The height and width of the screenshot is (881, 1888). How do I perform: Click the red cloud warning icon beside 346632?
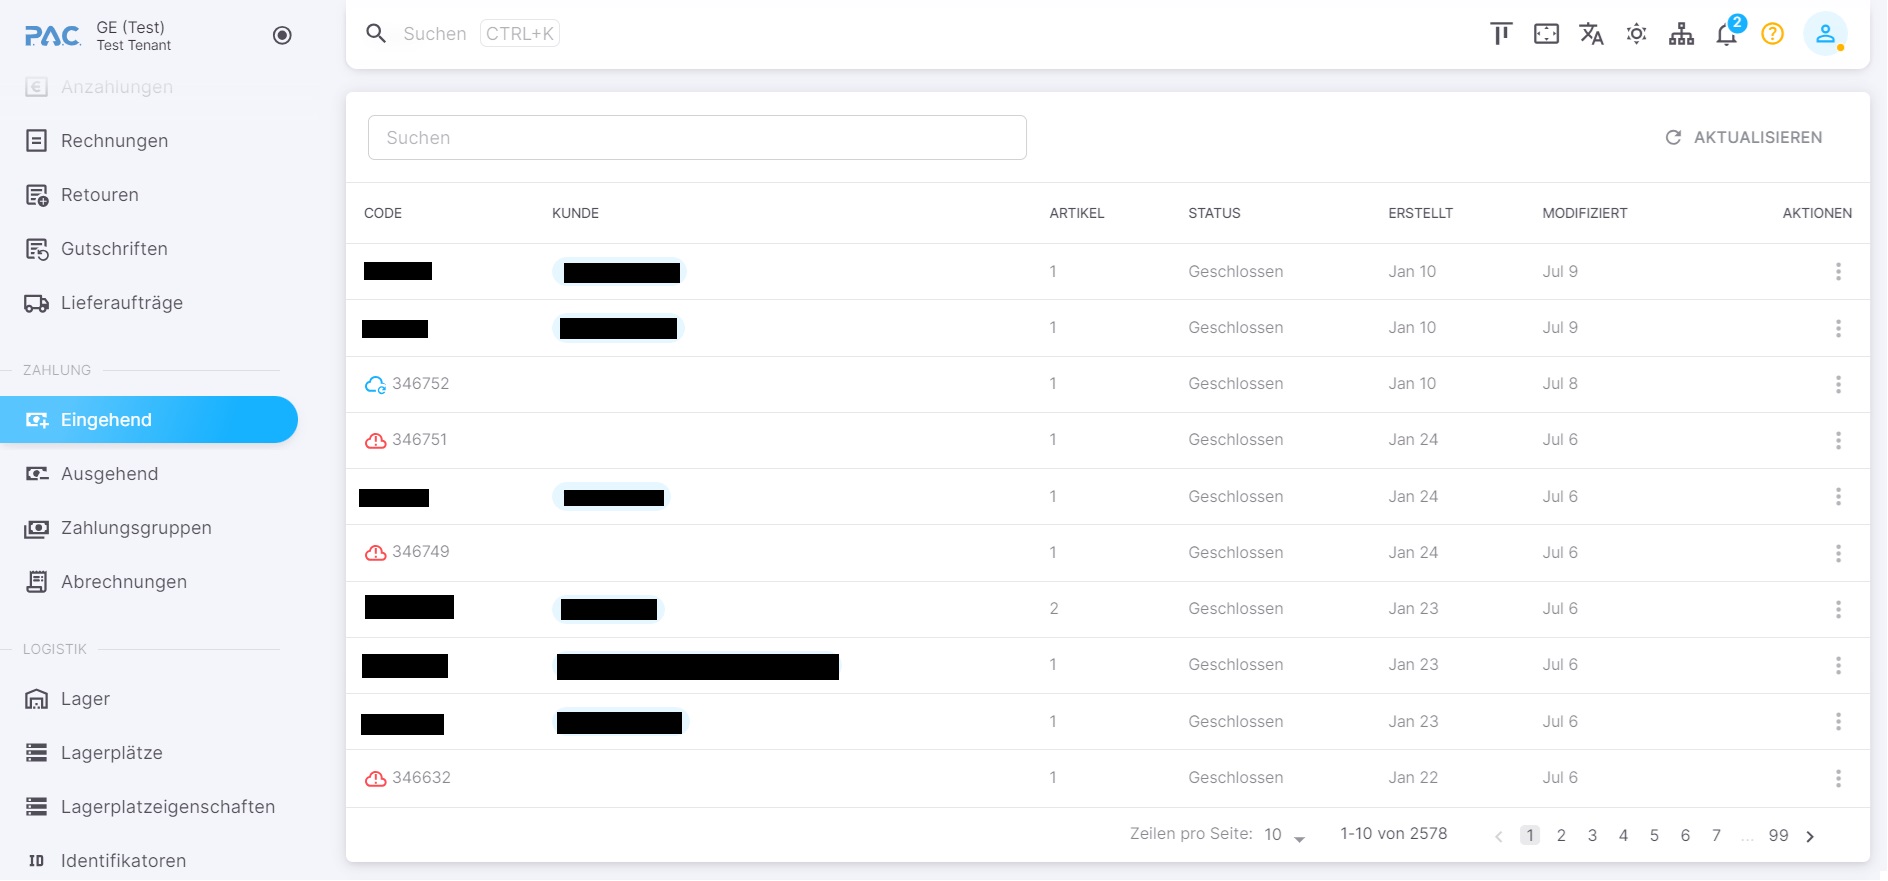[x=375, y=778]
